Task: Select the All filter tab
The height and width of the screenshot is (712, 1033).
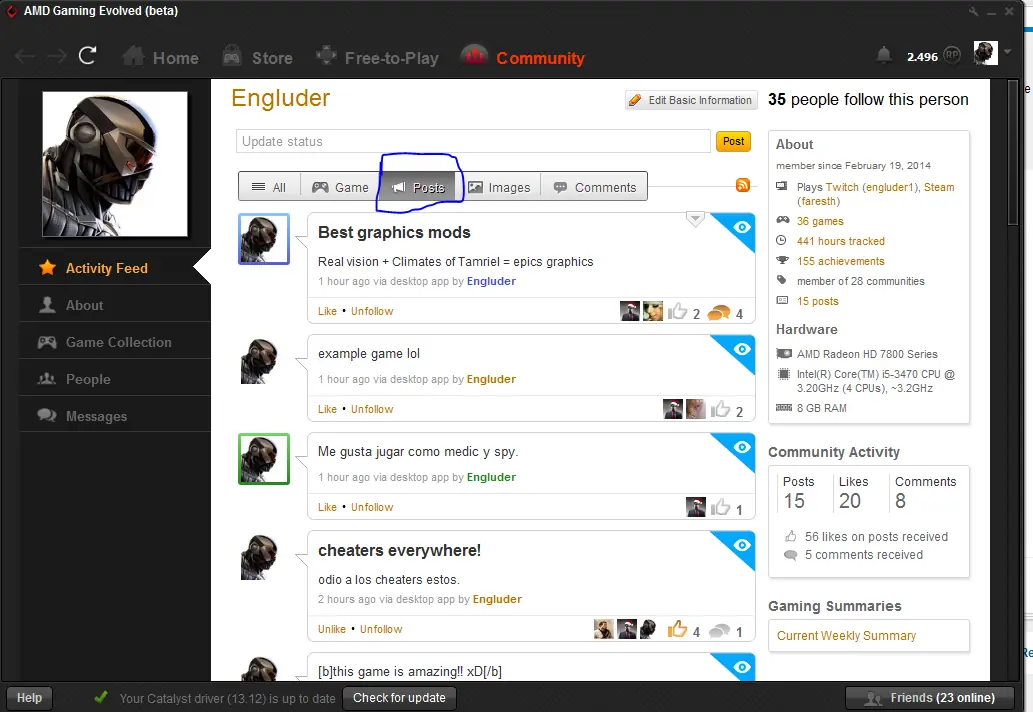Action: pyautogui.click(x=269, y=187)
